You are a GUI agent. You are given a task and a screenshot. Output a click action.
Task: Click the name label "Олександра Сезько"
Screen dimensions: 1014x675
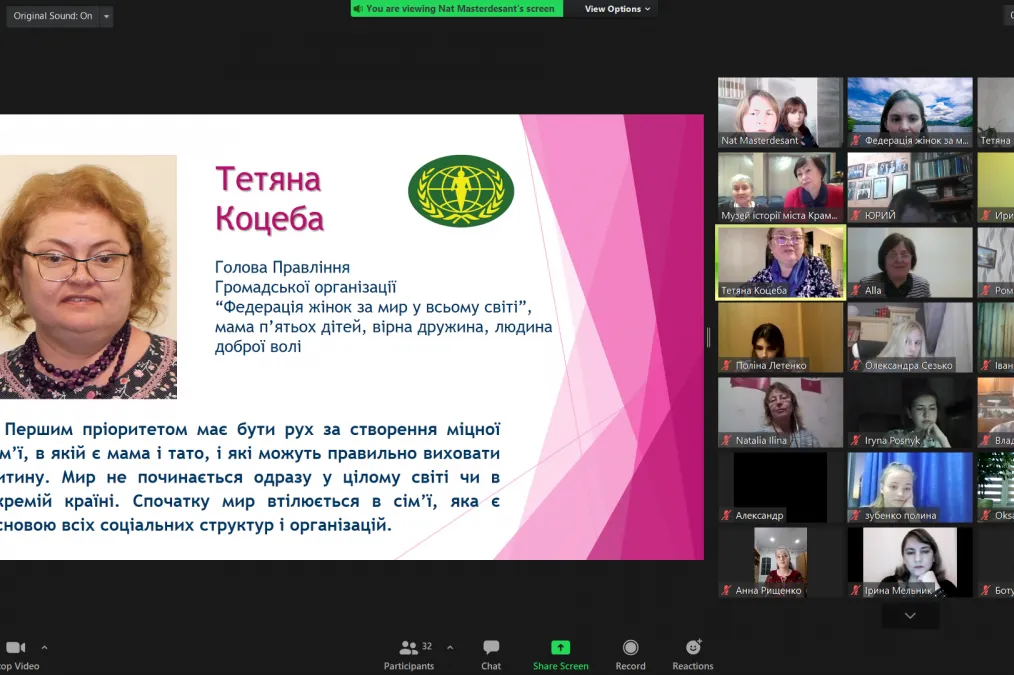pos(909,365)
